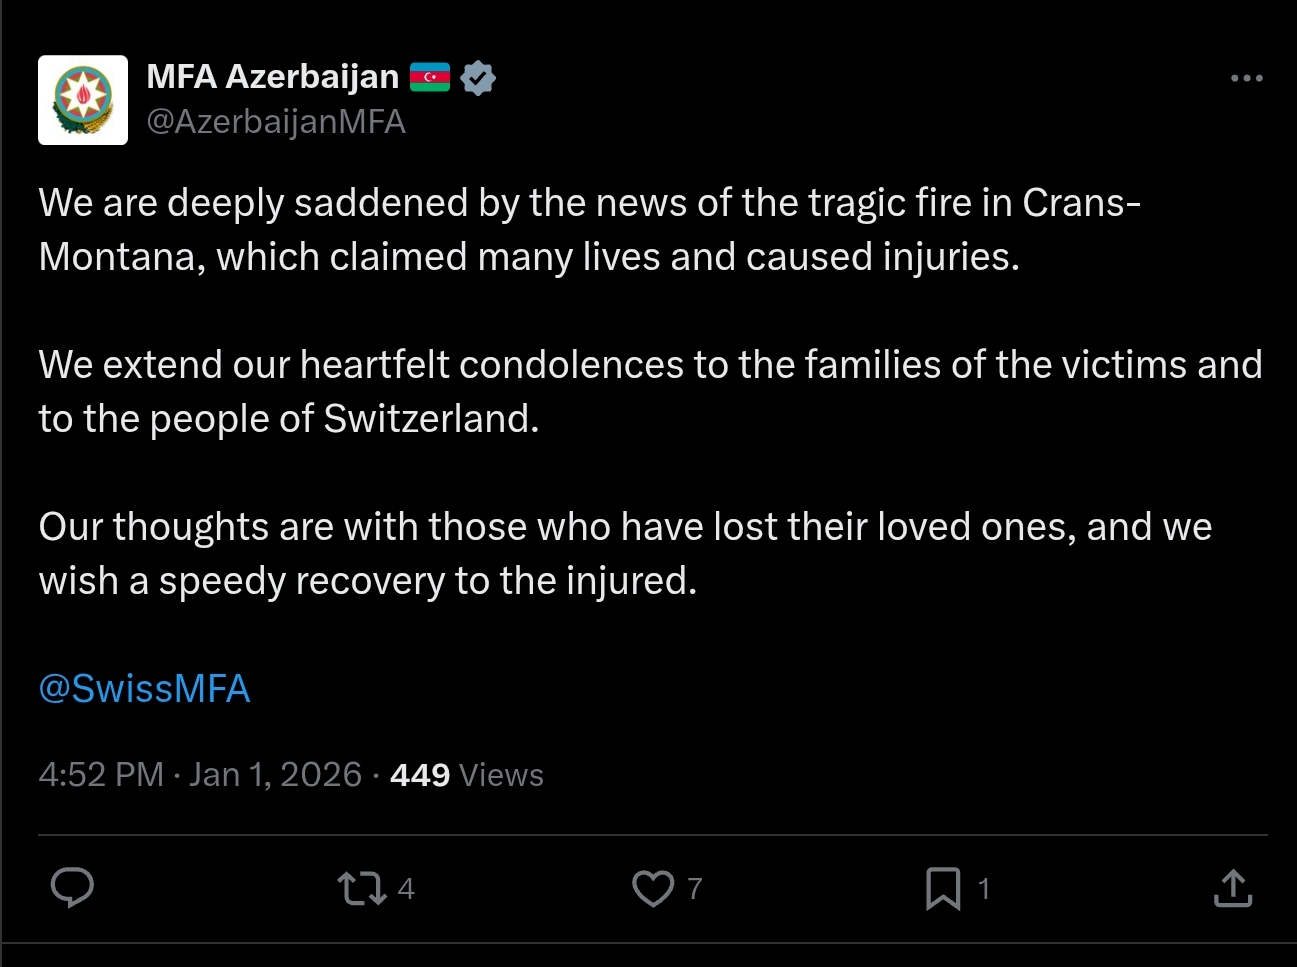The image size is (1297, 967).
Task: Bookmark this post from MFA Azerbaijan
Action: 942,888
